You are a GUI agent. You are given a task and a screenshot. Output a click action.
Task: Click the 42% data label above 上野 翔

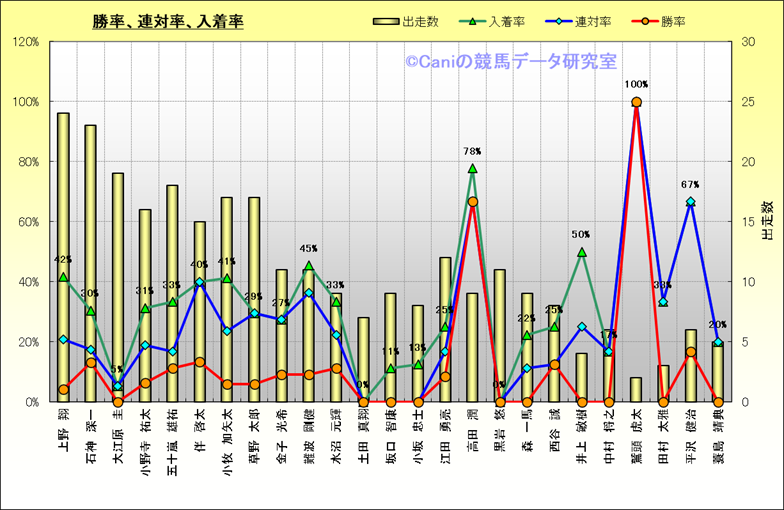(x=61, y=260)
